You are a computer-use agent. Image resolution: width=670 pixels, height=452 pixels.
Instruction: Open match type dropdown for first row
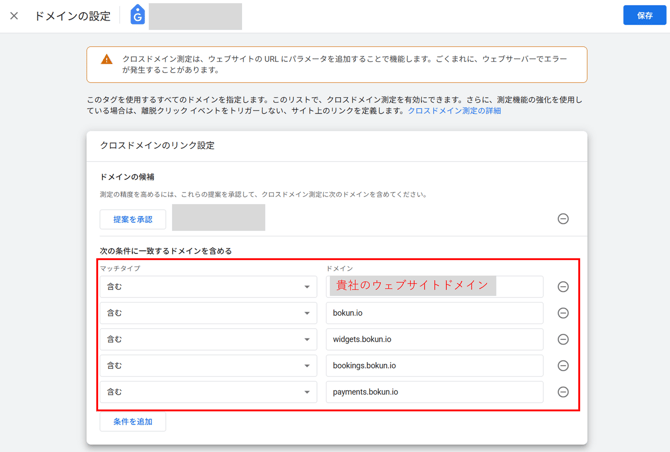(208, 287)
